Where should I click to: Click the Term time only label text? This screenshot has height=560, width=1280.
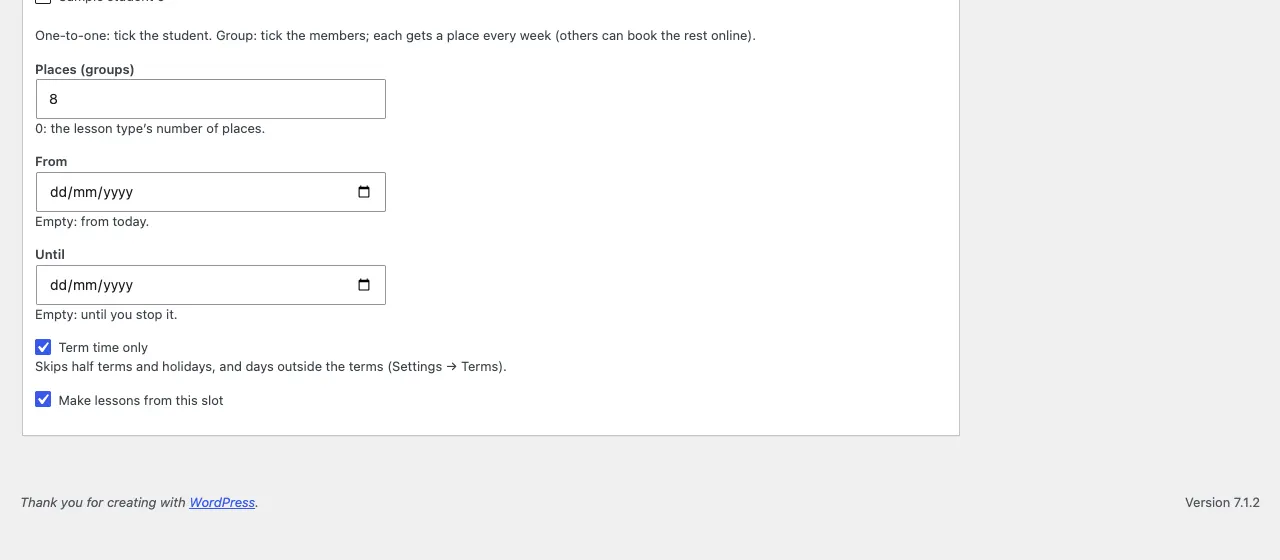point(103,347)
